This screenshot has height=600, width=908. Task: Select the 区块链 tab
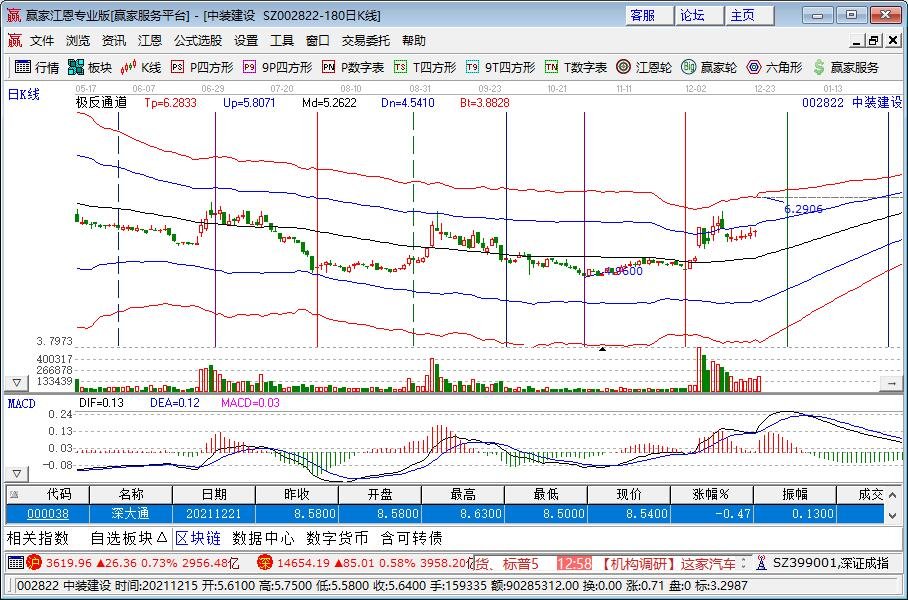(x=198, y=538)
